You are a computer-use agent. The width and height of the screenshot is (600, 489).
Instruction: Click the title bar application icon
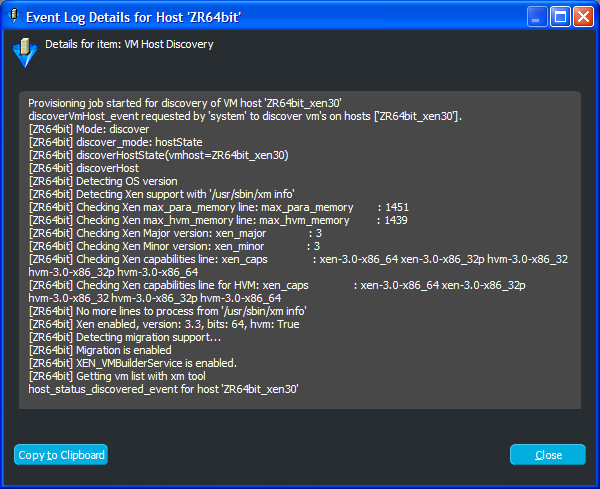(x=14, y=16)
